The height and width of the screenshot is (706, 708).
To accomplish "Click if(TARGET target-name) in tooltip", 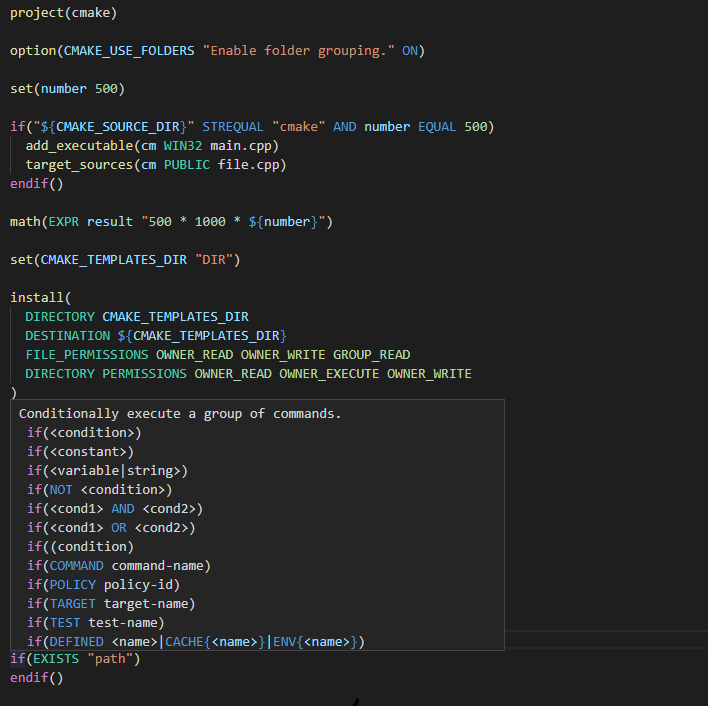I will 111,603.
